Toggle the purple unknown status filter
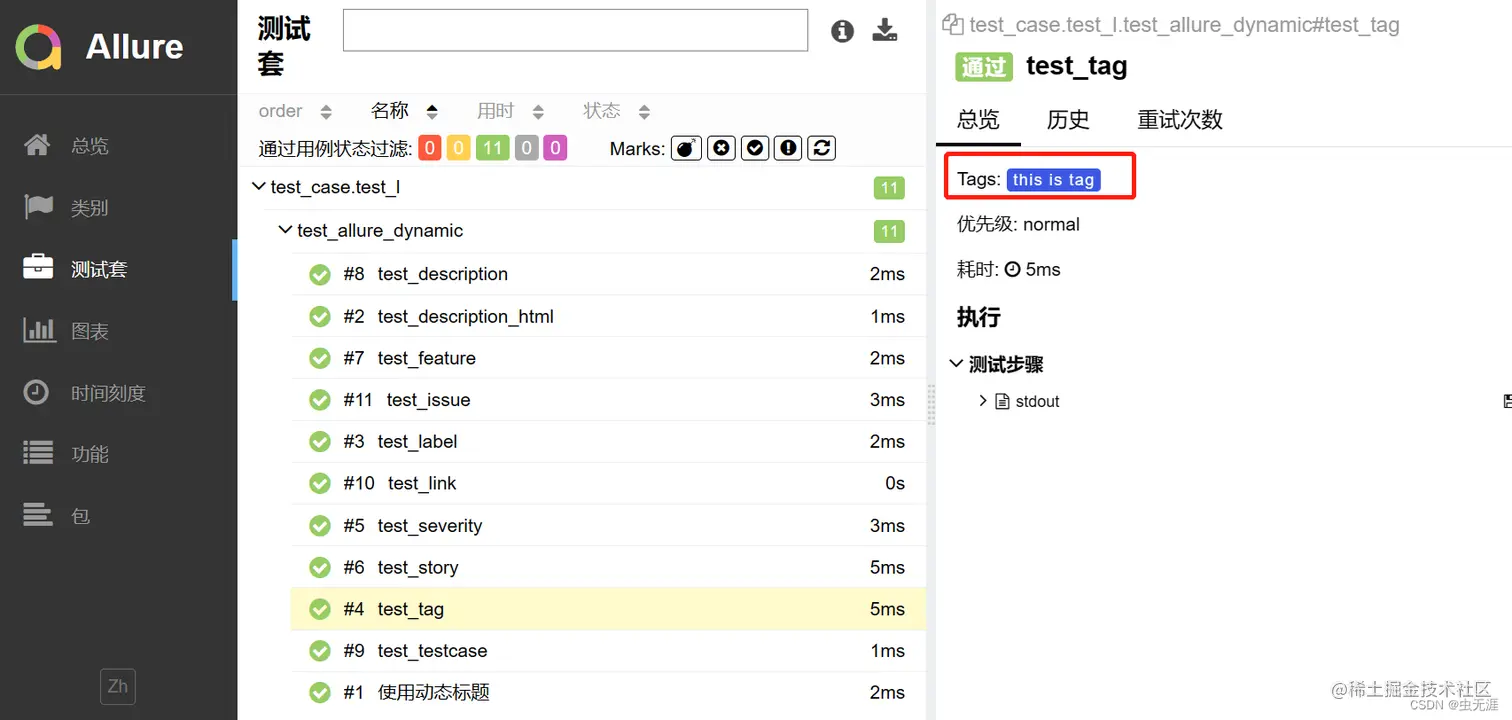The height and width of the screenshot is (720, 1512). point(555,148)
